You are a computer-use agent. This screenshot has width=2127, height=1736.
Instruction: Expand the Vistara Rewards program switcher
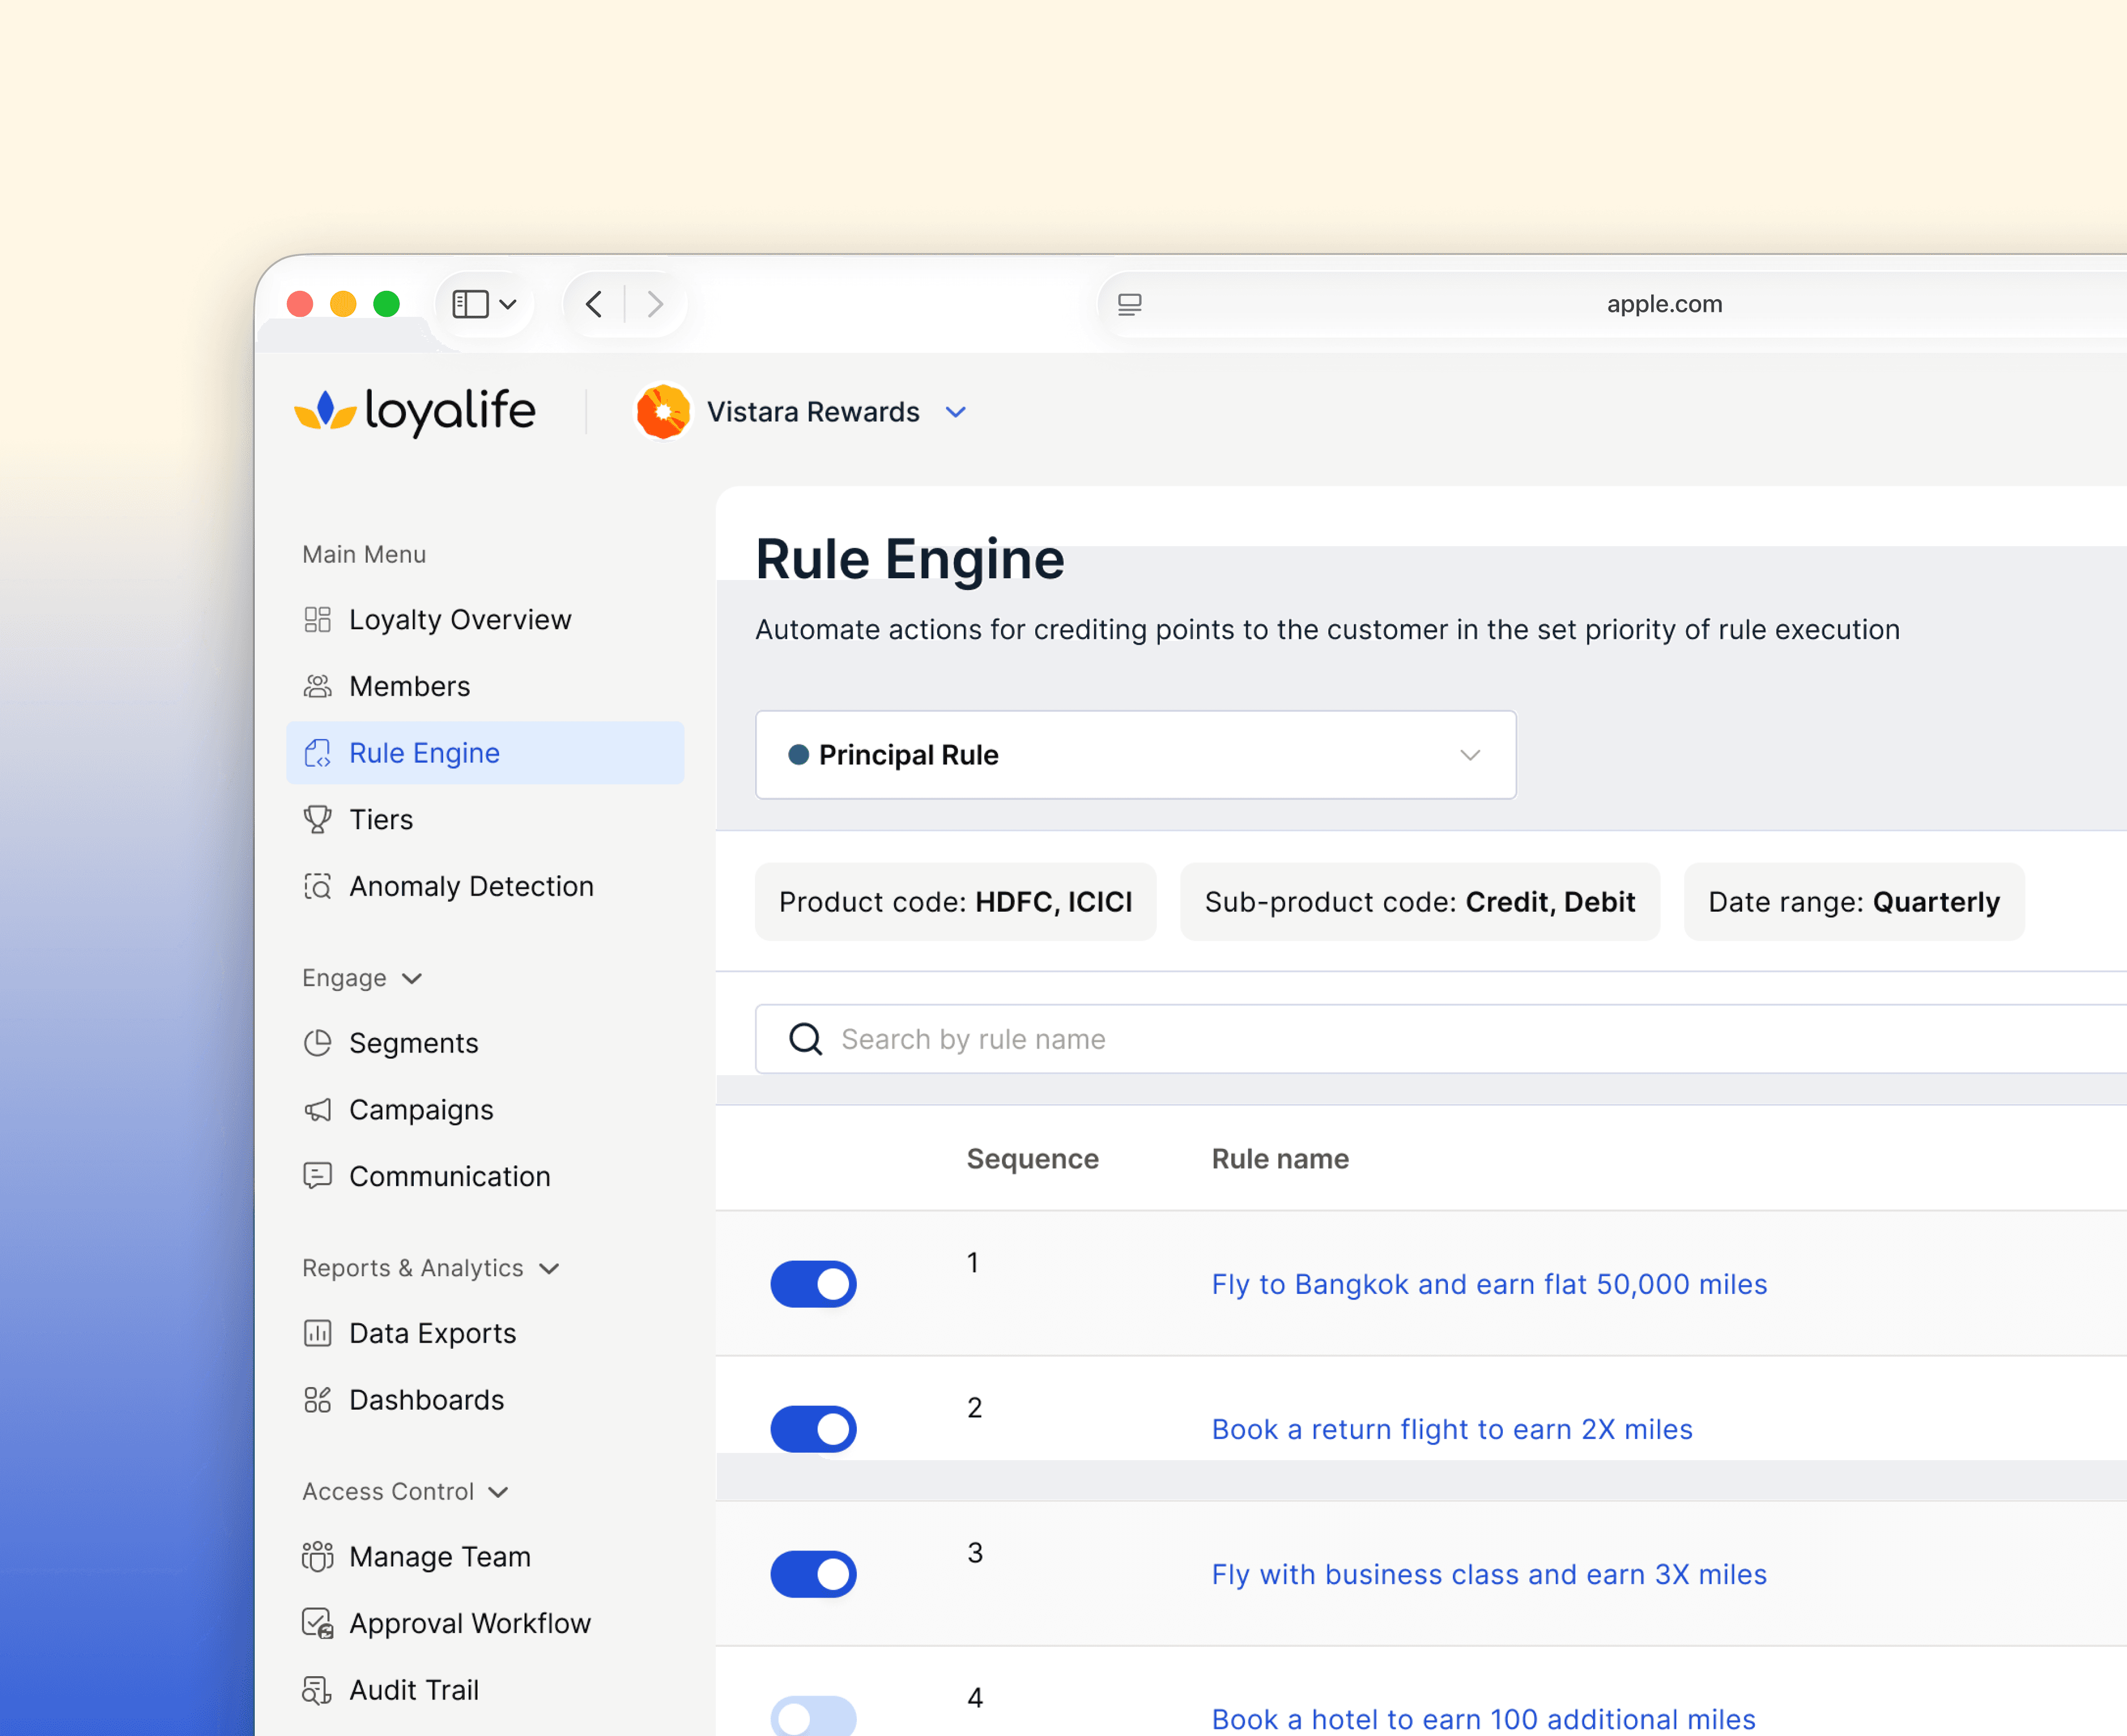point(956,412)
